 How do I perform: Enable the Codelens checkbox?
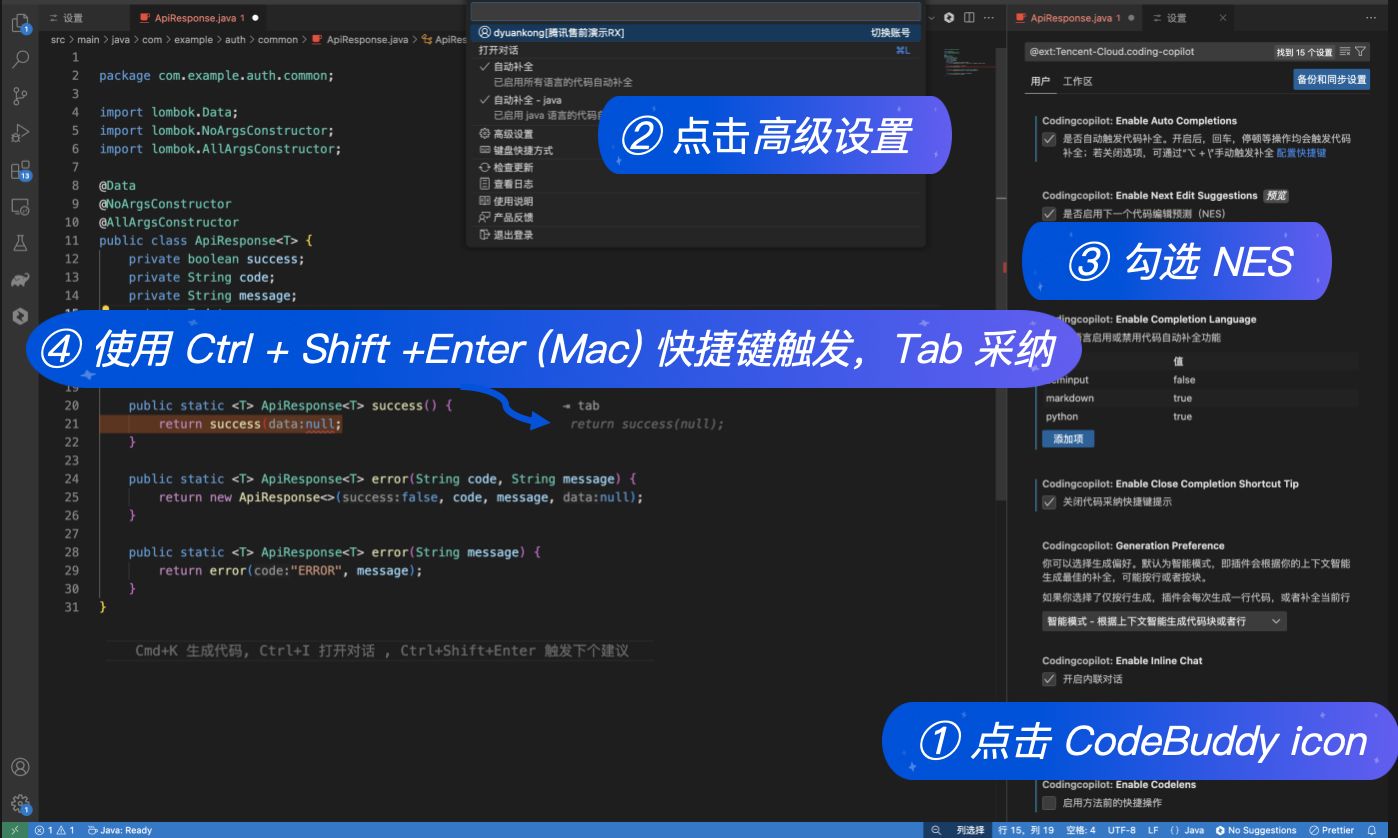click(x=1049, y=803)
